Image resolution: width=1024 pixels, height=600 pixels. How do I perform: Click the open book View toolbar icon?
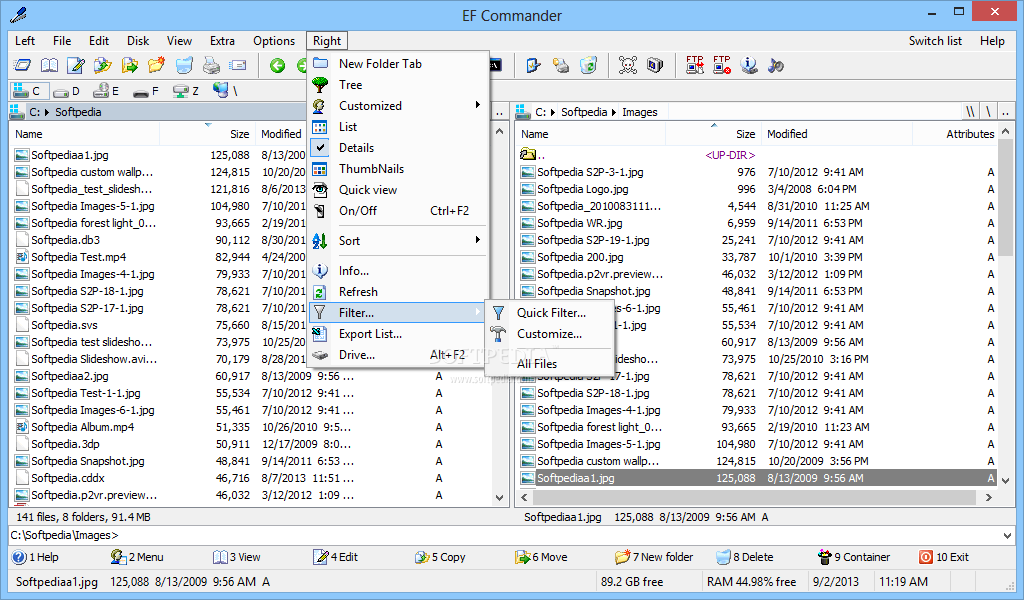click(x=50, y=65)
